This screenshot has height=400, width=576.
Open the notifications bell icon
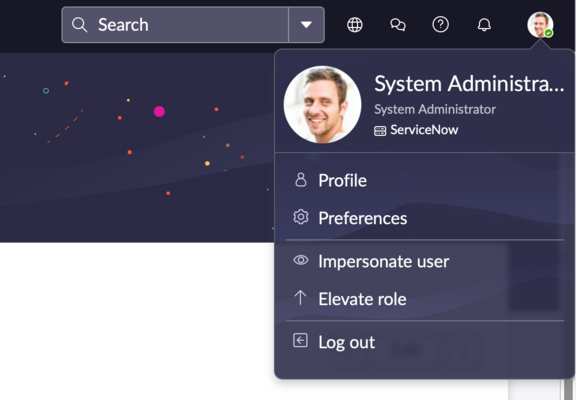pyautogui.click(x=484, y=25)
